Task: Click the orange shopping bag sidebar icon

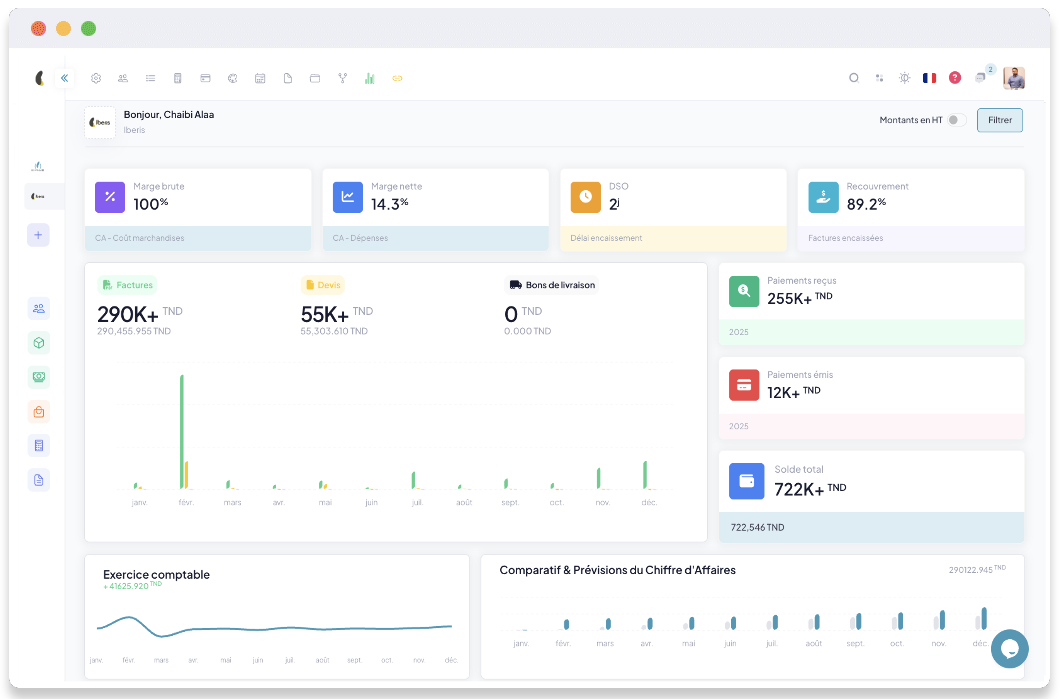Action: click(39, 411)
